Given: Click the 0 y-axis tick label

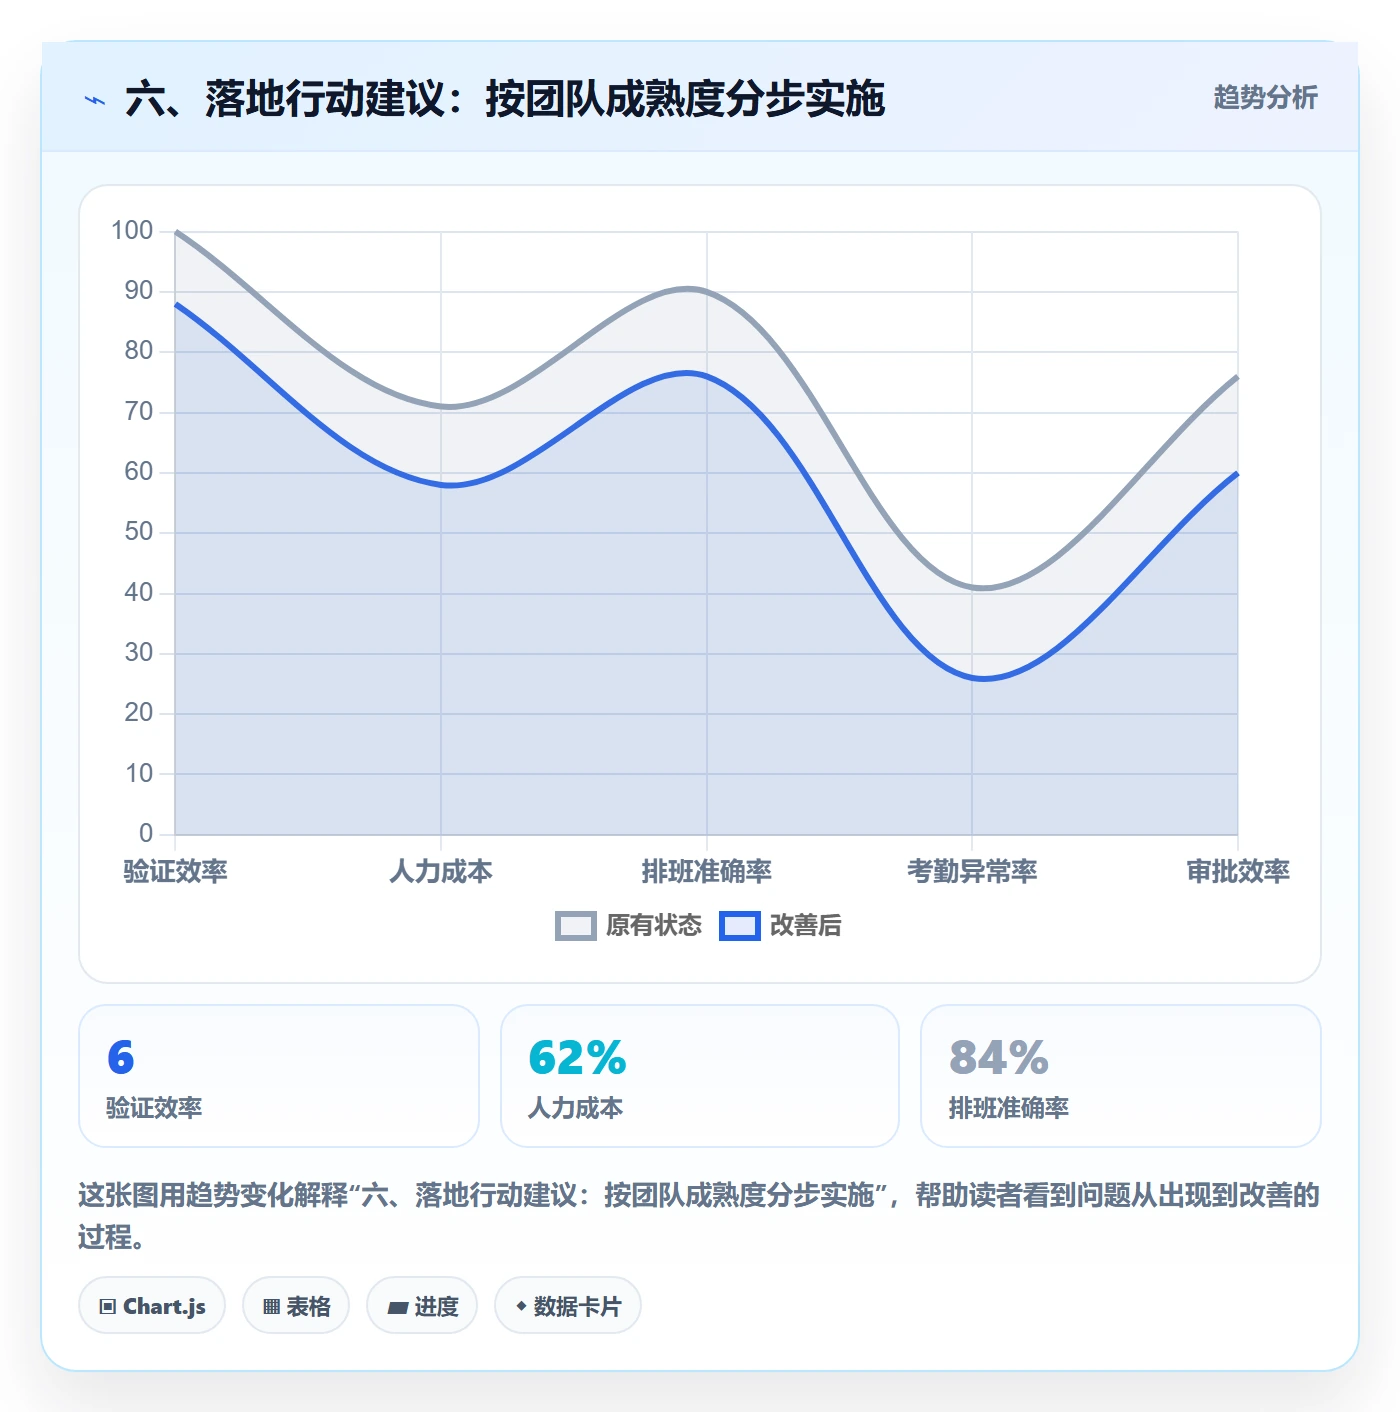Looking at the screenshot, I should tap(146, 833).
